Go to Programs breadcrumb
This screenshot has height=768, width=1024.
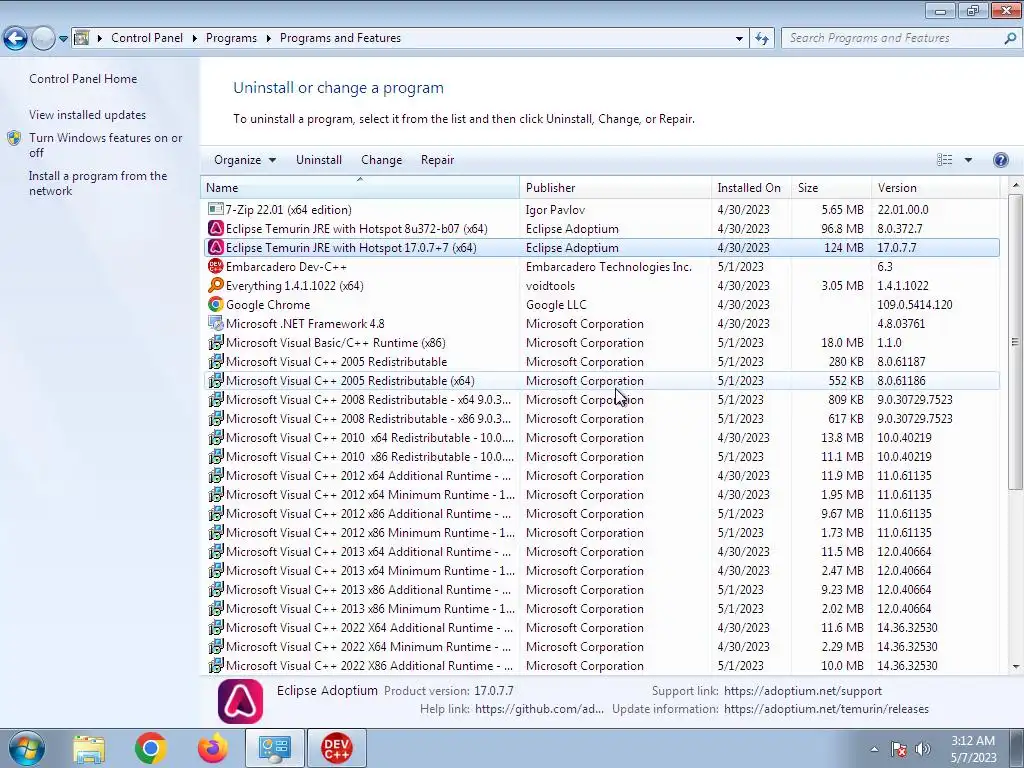pyautogui.click(x=231, y=38)
